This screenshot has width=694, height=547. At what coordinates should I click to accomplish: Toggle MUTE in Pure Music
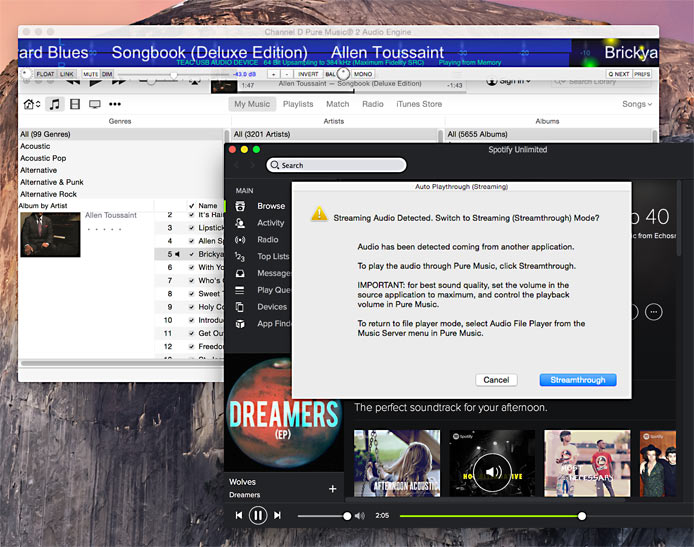(90, 74)
